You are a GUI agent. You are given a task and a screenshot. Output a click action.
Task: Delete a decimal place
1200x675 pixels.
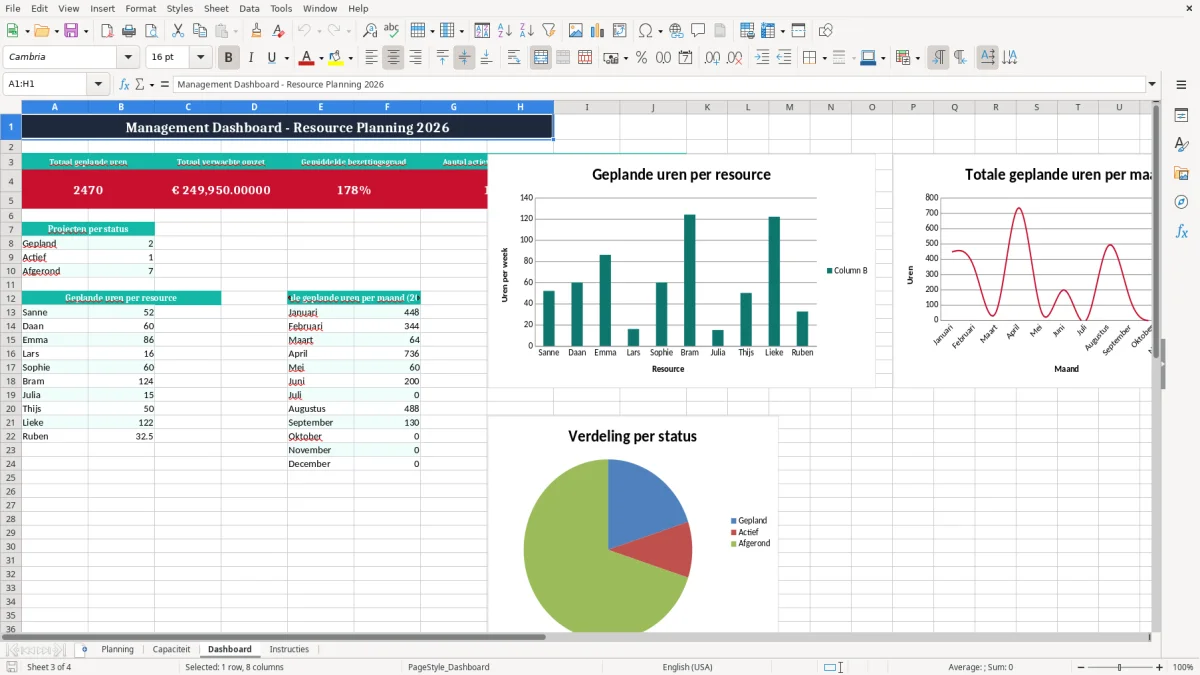point(734,58)
